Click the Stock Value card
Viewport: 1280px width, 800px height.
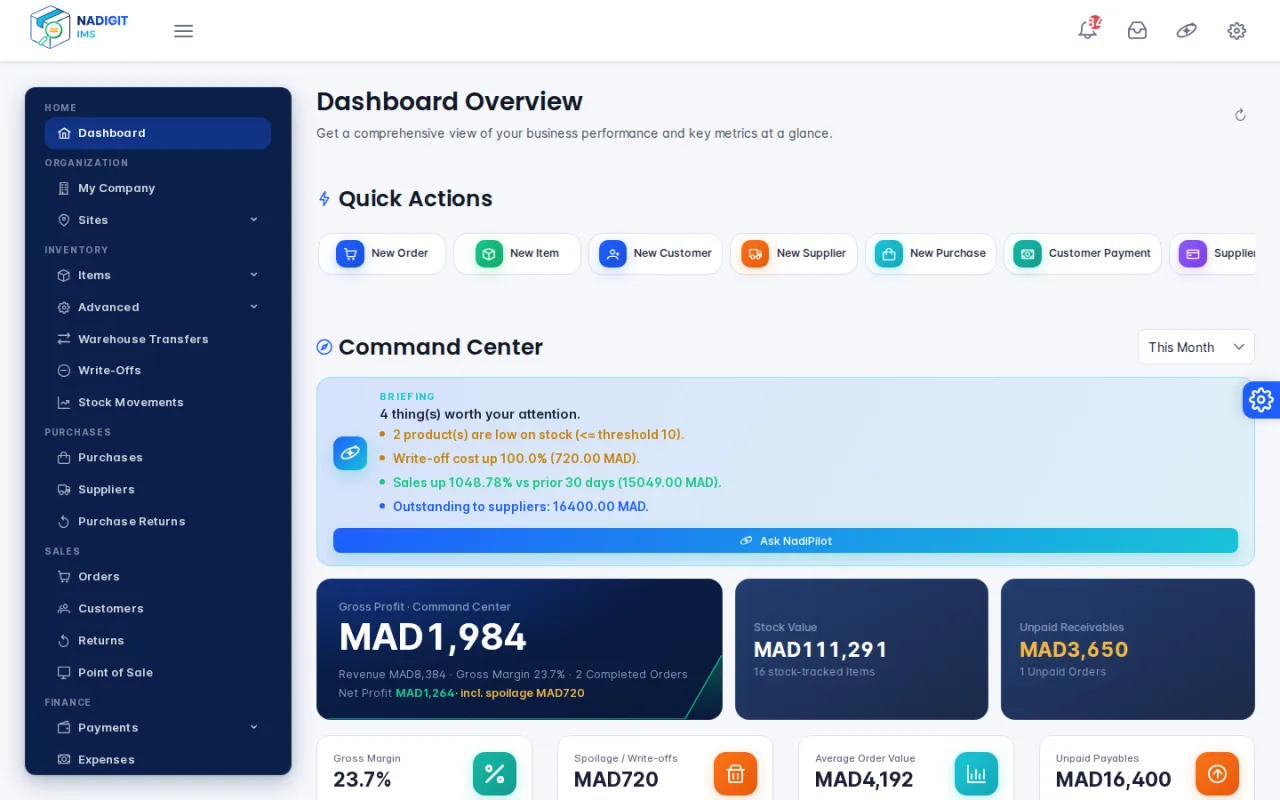point(861,649)
